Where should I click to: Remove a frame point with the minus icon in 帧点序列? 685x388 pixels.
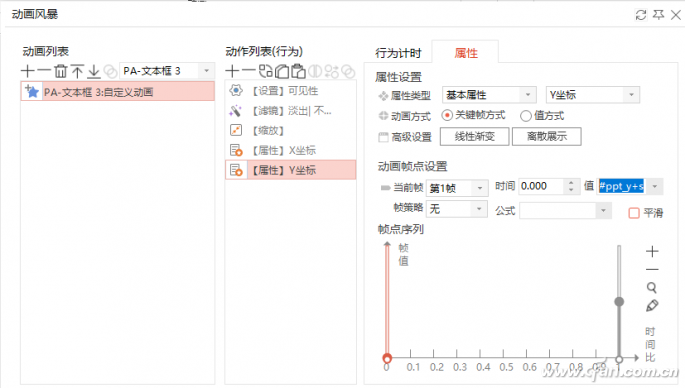coord(652,269)
